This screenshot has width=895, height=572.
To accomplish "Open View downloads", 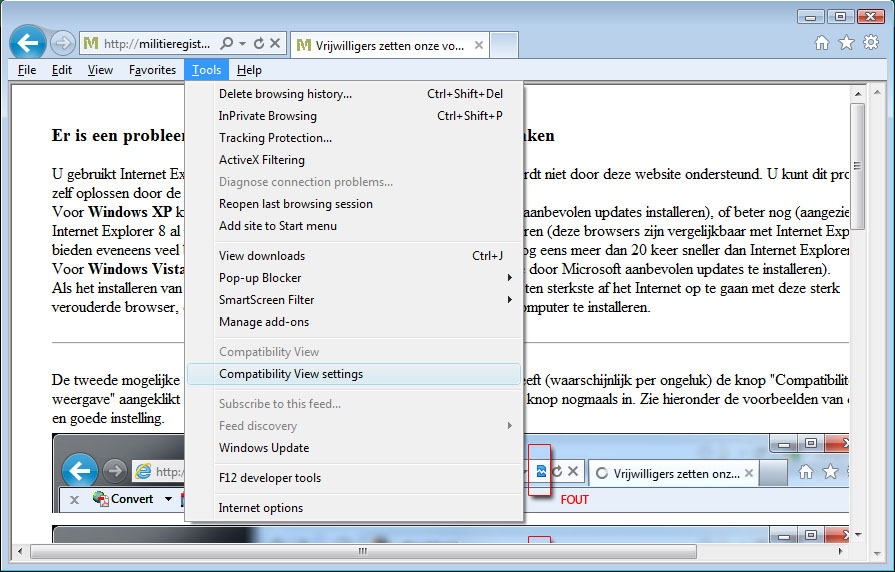I will (354, 256).
